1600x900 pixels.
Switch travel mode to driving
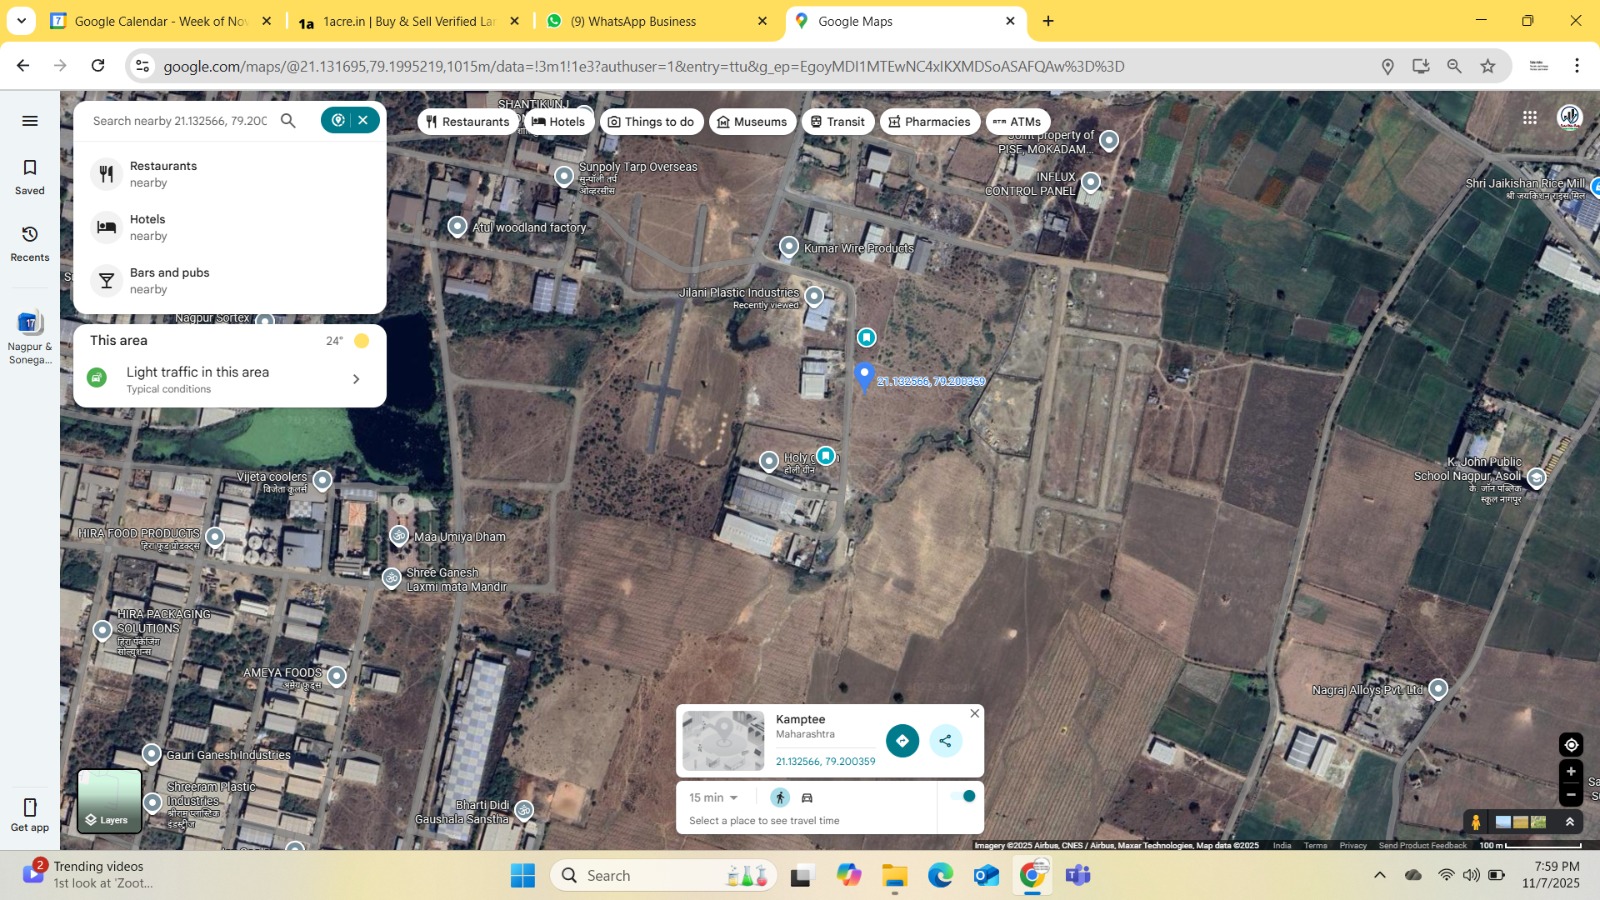pos(808,797)
